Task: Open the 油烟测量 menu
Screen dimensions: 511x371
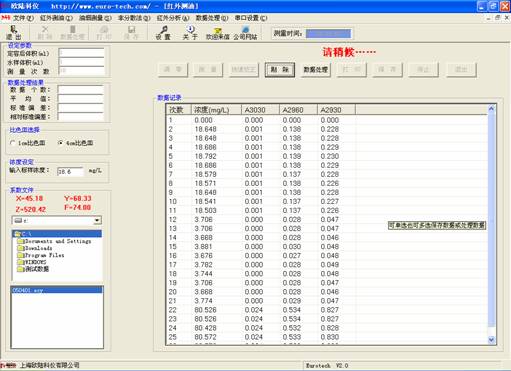Action: [95, 18]
